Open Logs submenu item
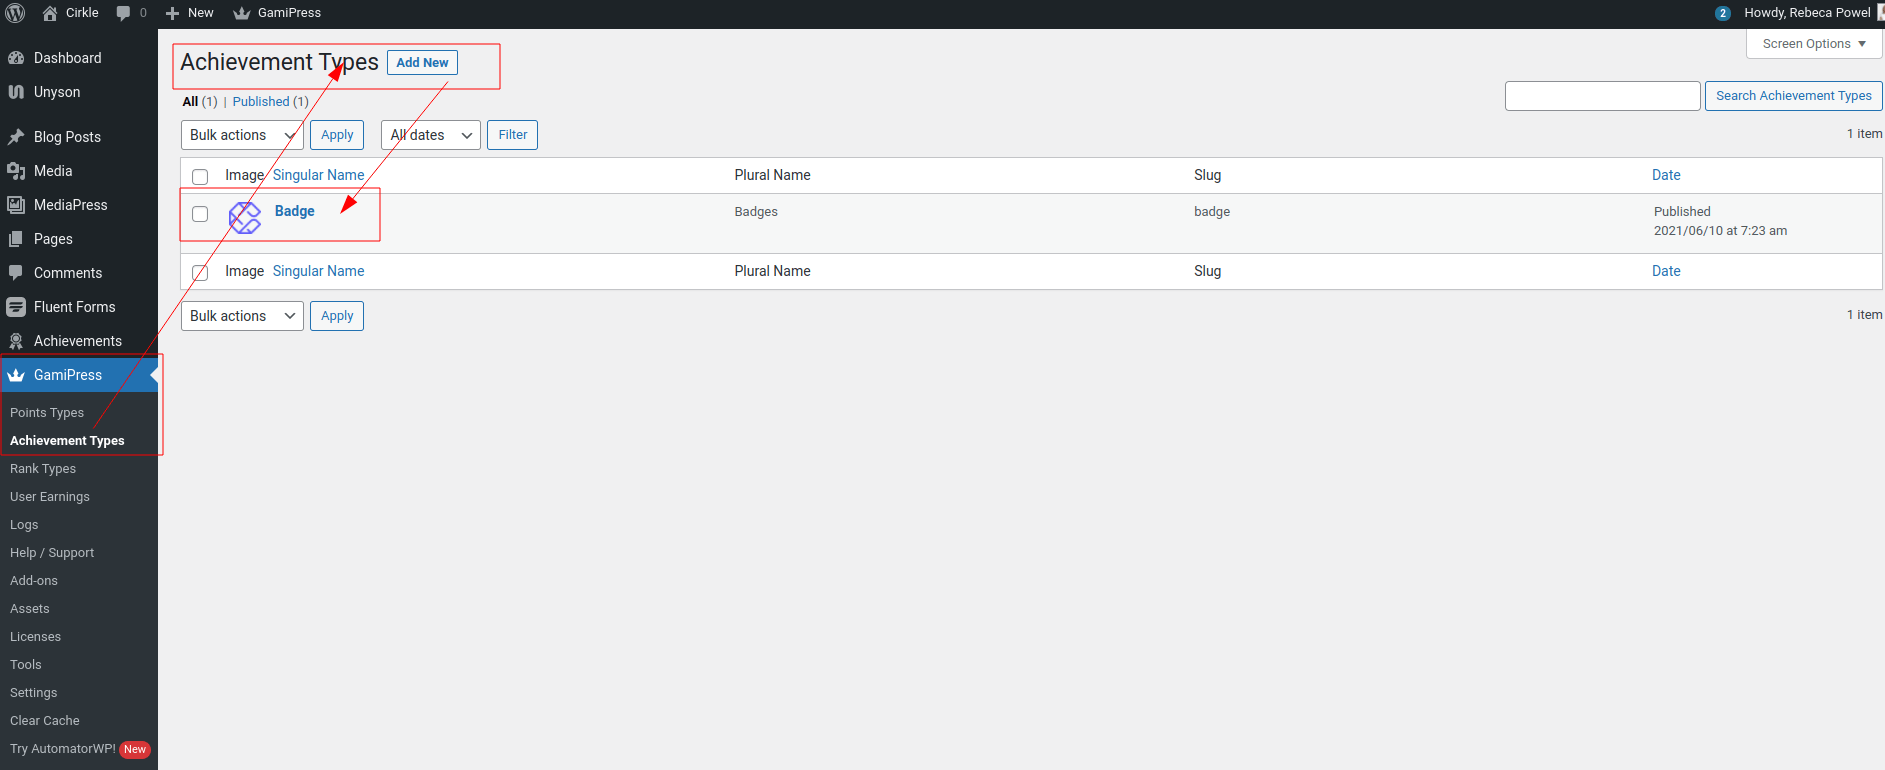Image resolution: width=1885 pixels, height=770 pixels. click(24, 525)
